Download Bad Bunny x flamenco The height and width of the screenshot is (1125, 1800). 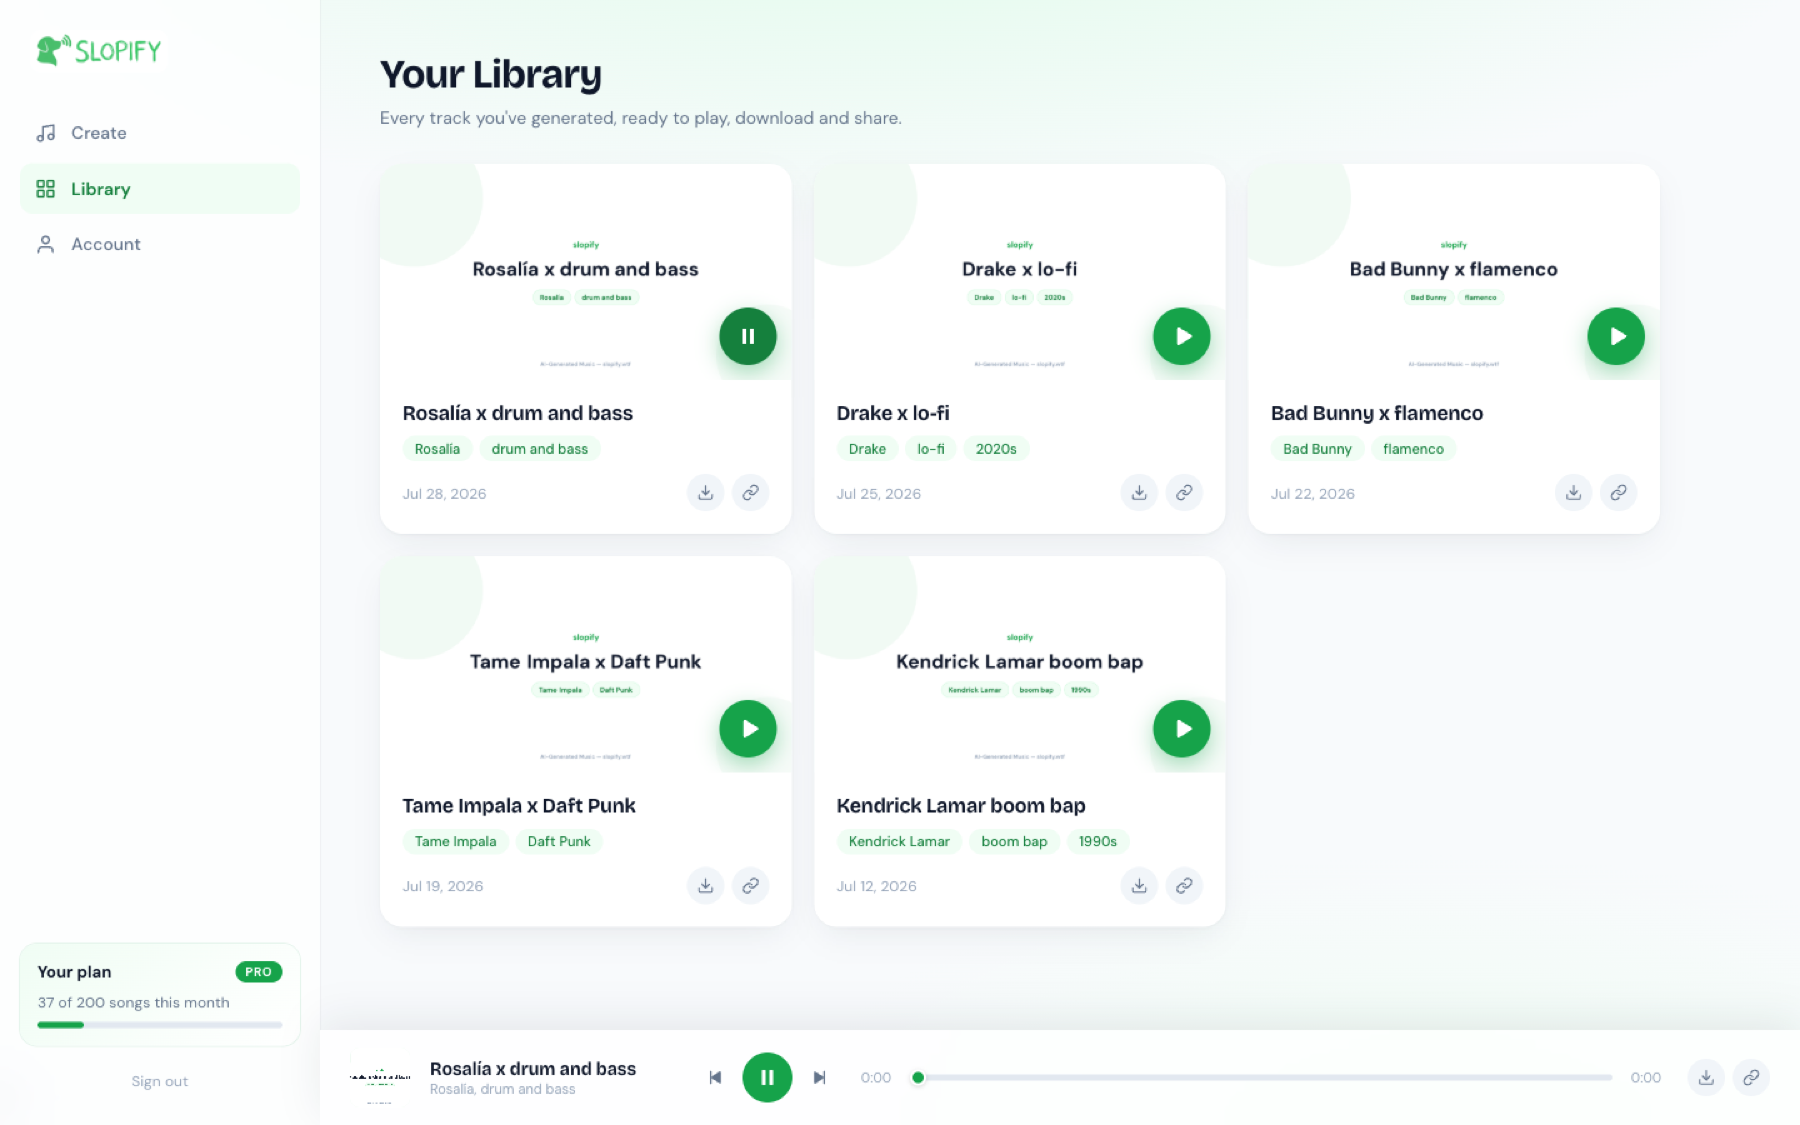tap(1573, 493)
